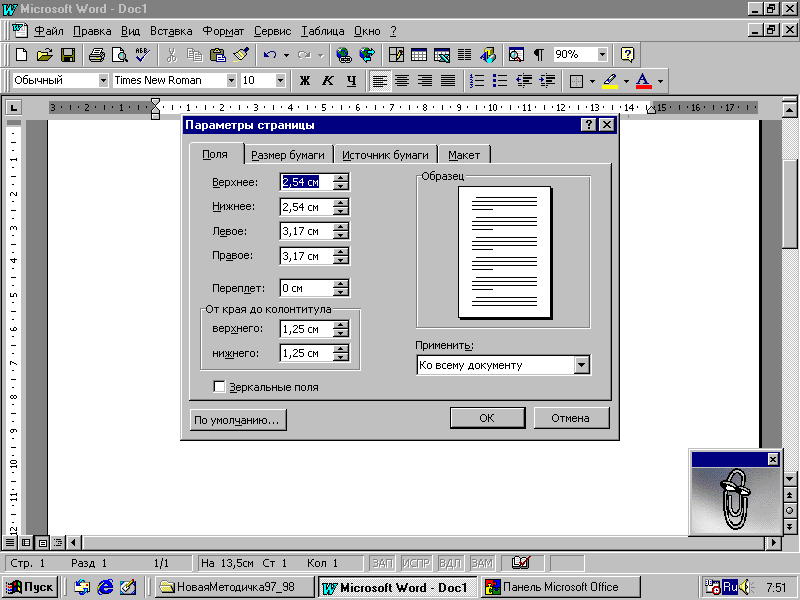
Task: Show the Web toolbar
Action: pyautogui.click(x=367, y=55)
